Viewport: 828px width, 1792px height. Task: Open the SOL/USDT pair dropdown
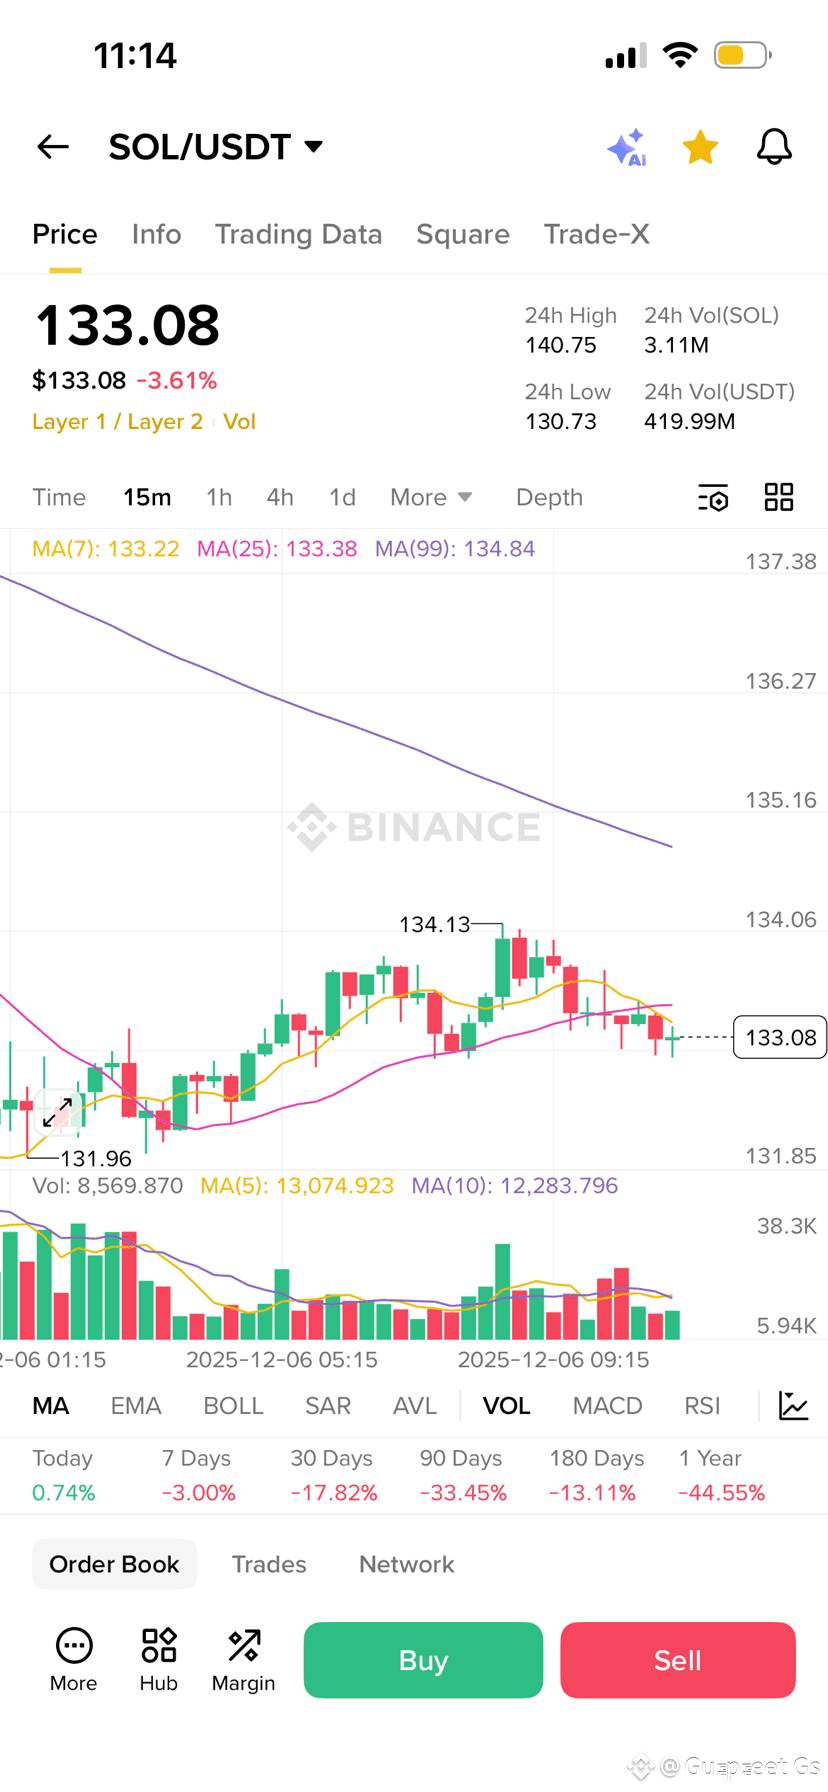tap(216, 147)
